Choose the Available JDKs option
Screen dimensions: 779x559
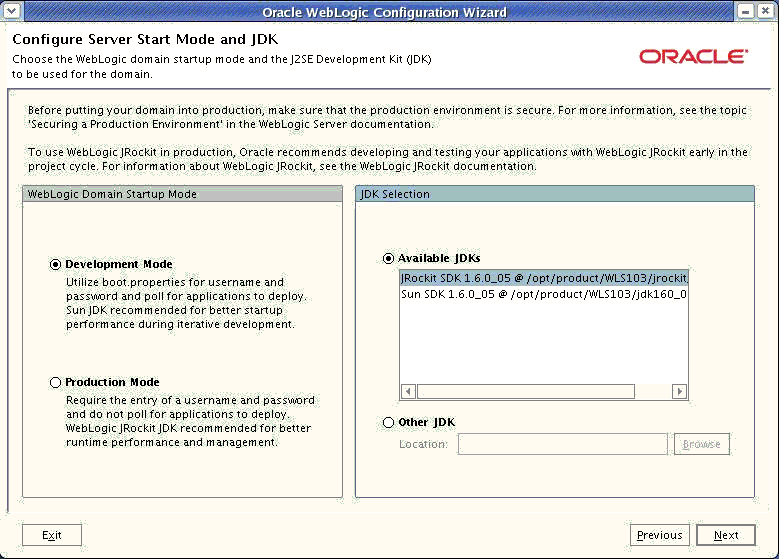[388, 258]
